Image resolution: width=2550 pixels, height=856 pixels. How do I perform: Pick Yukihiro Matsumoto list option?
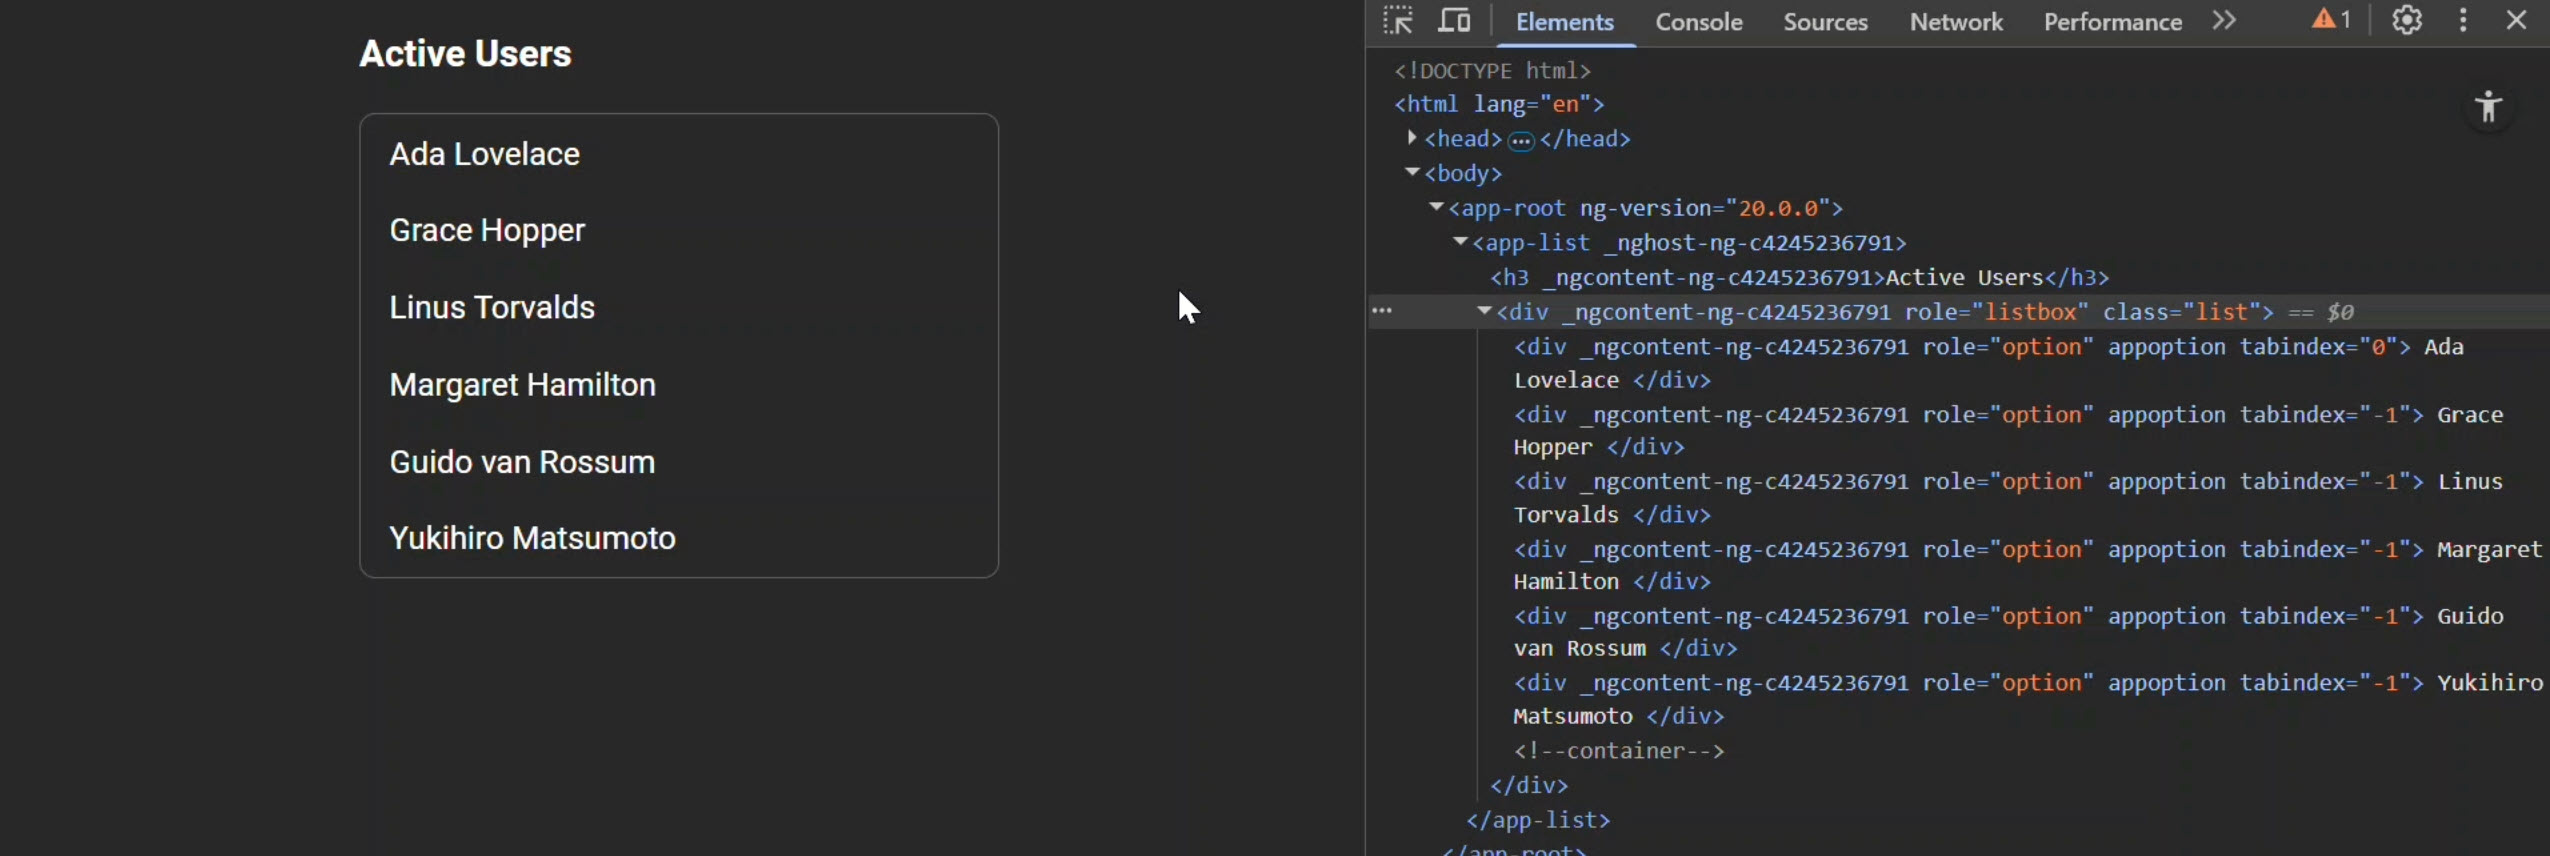tap(679, 538)
